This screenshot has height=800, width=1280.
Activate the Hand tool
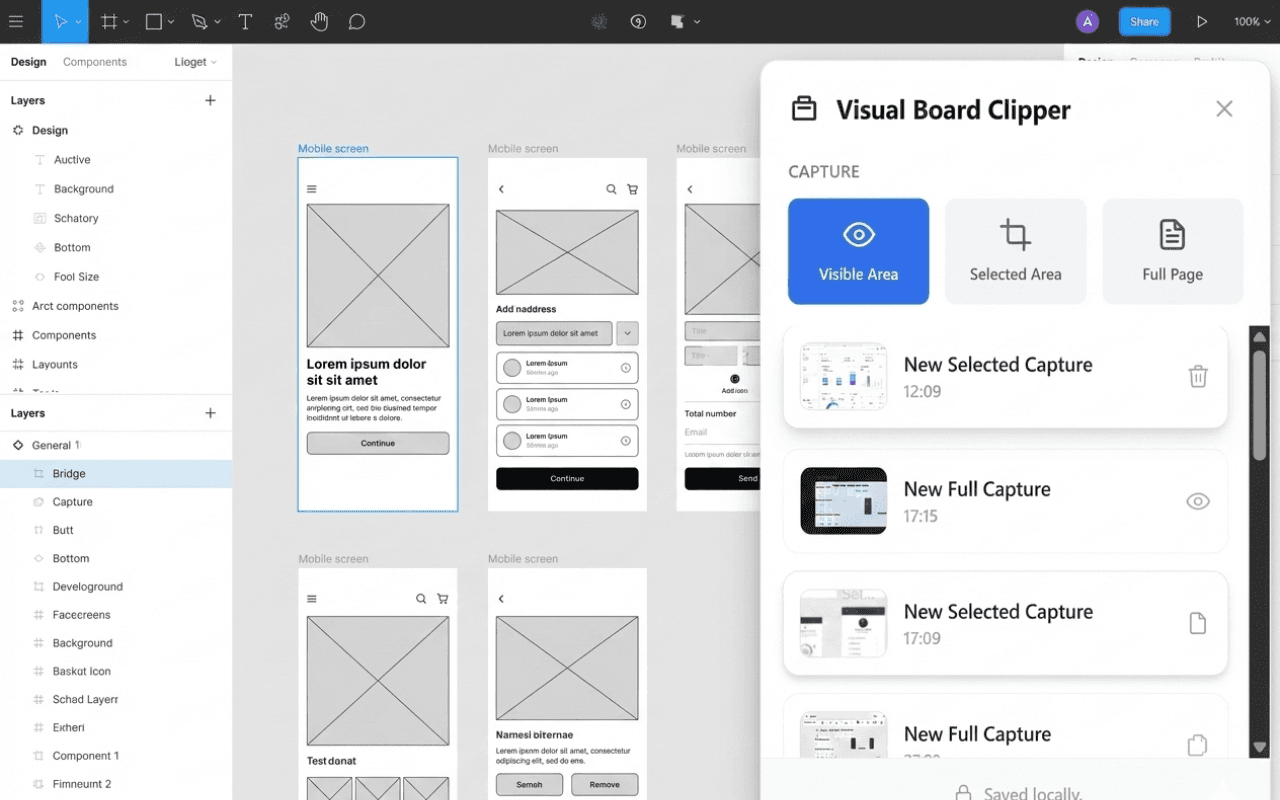(319, 20)
